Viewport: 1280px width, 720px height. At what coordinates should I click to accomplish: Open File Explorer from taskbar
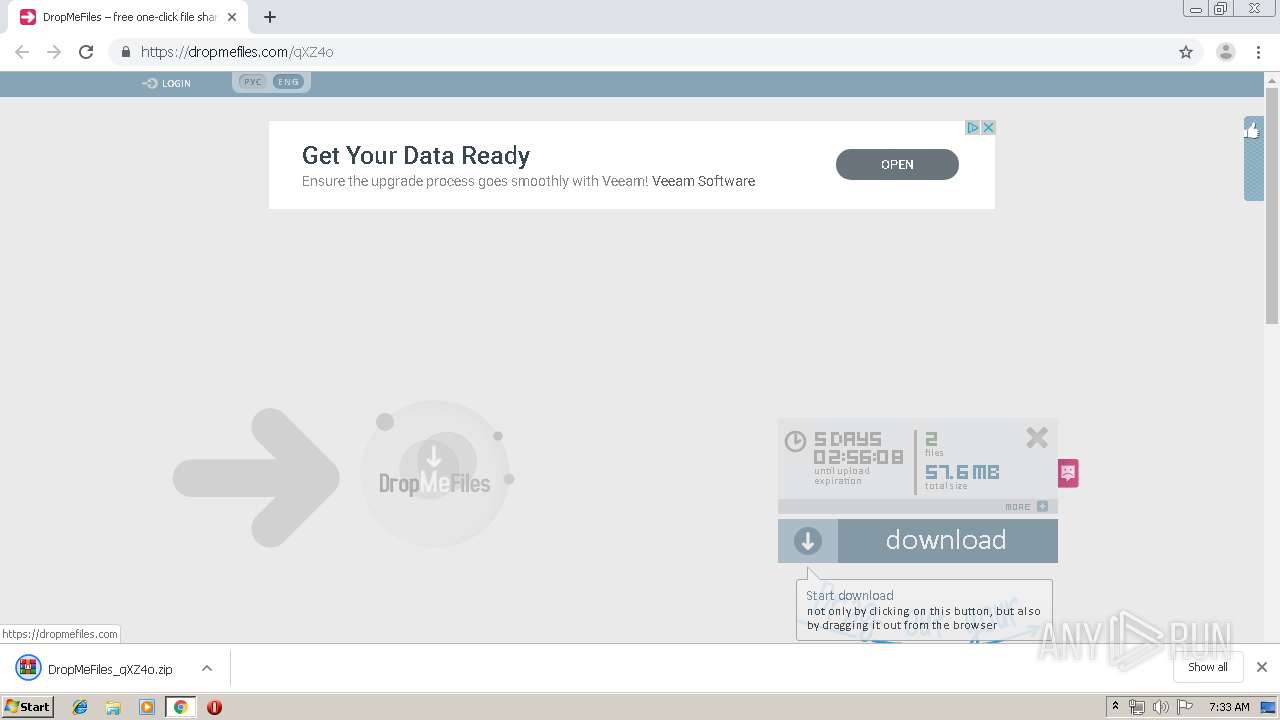tap(113, 707)
